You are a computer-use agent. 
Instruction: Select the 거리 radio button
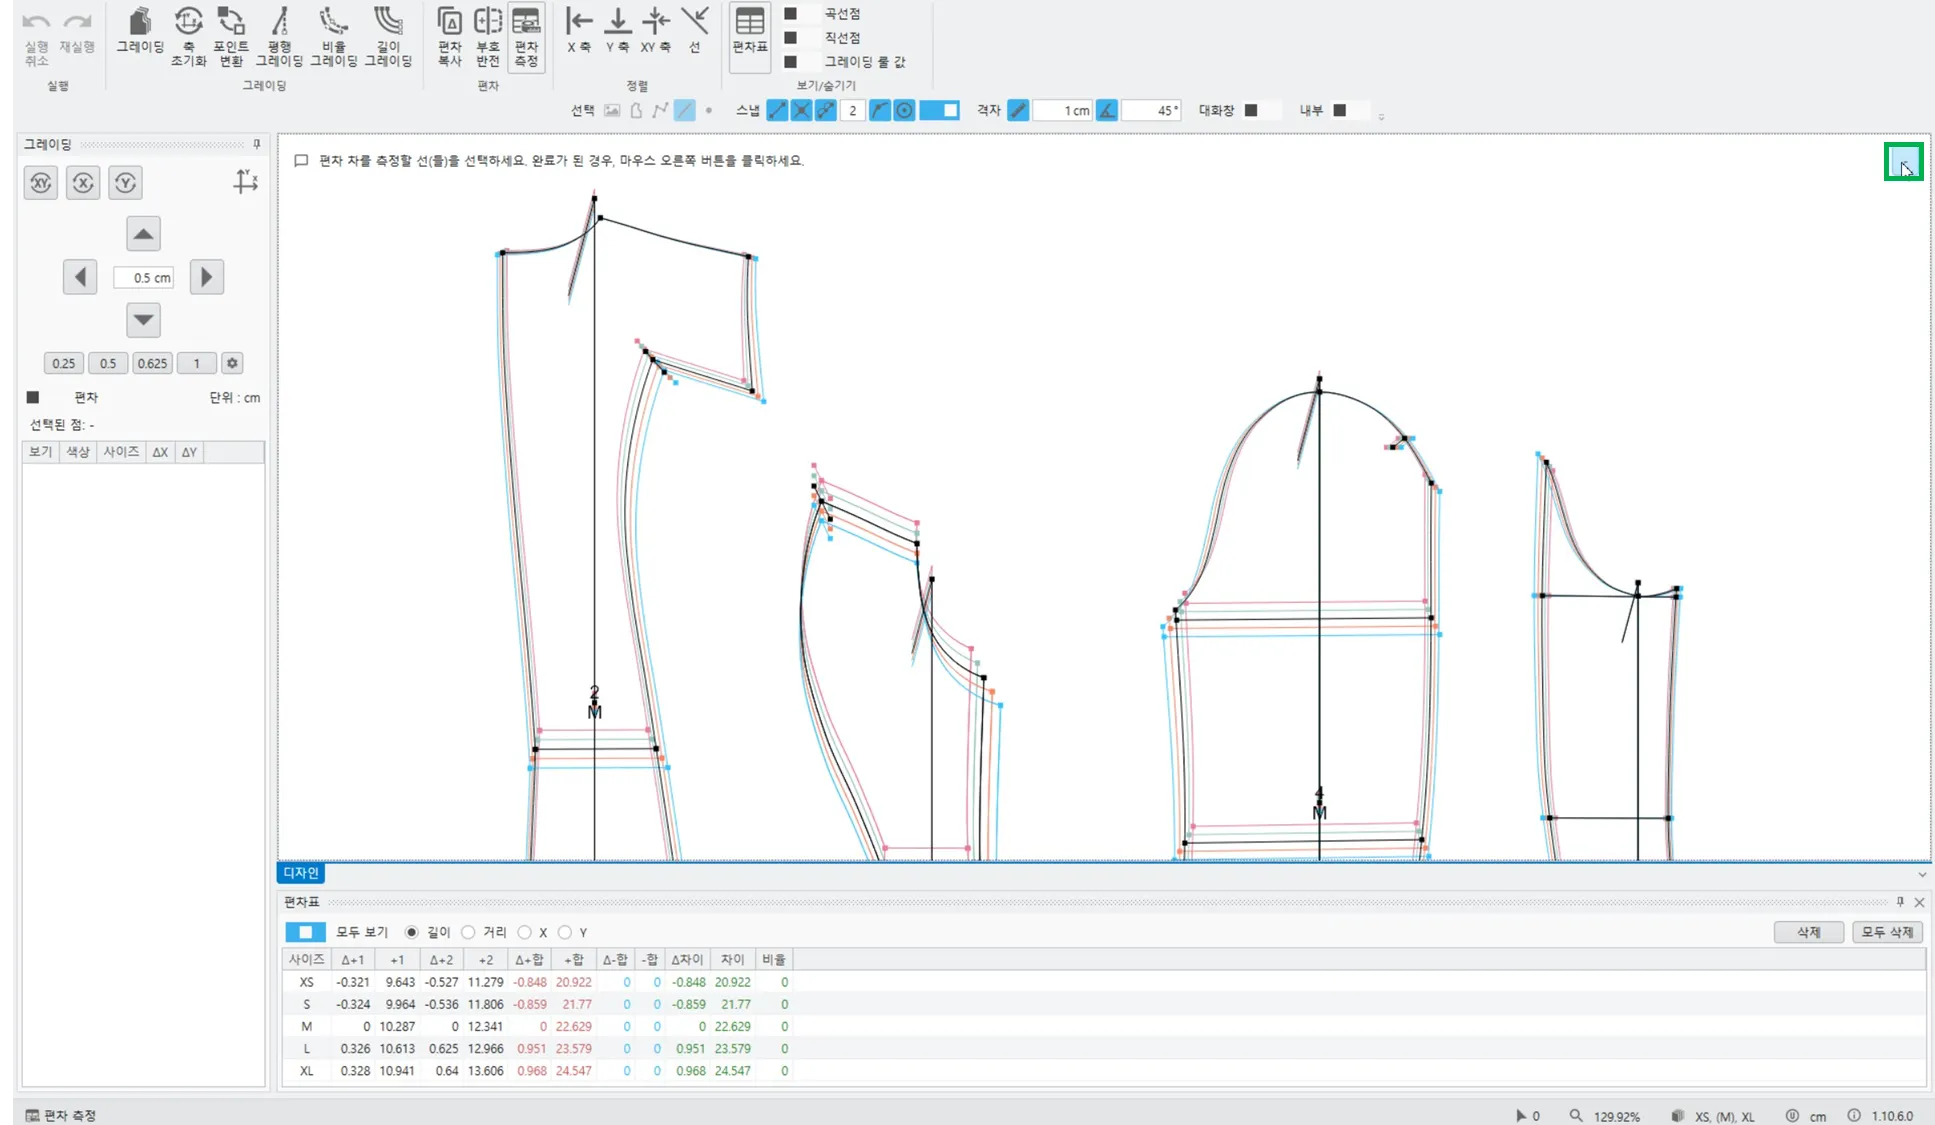coord(469,932)
